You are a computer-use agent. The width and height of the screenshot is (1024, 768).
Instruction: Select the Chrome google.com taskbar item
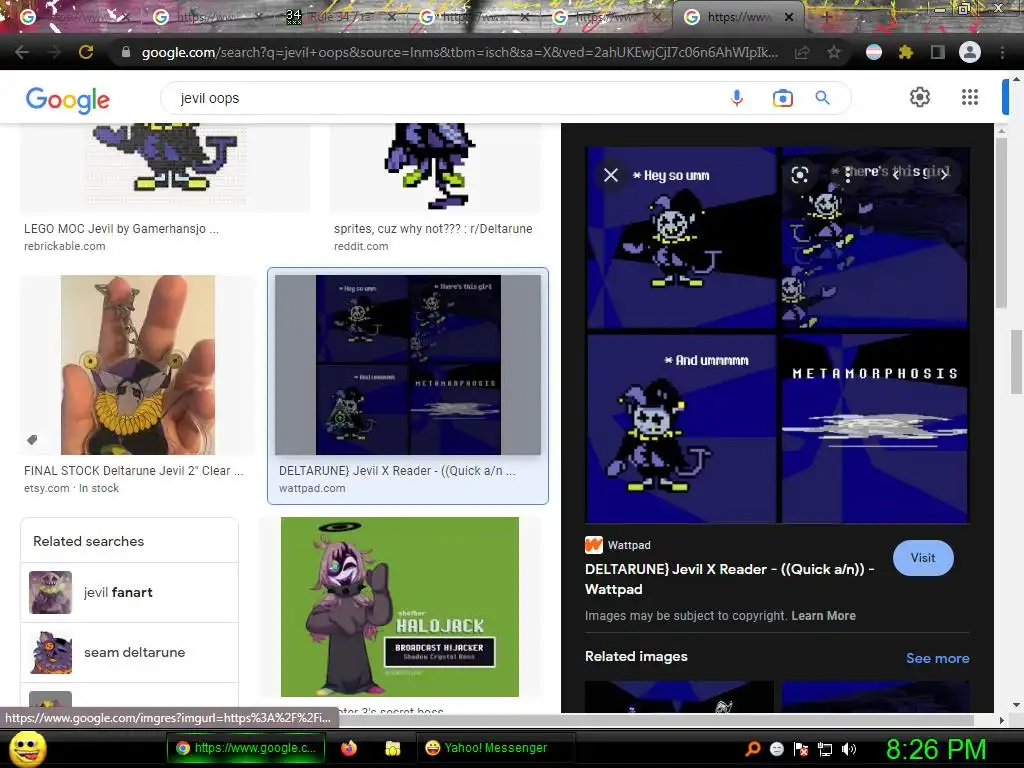pos(245,748)
